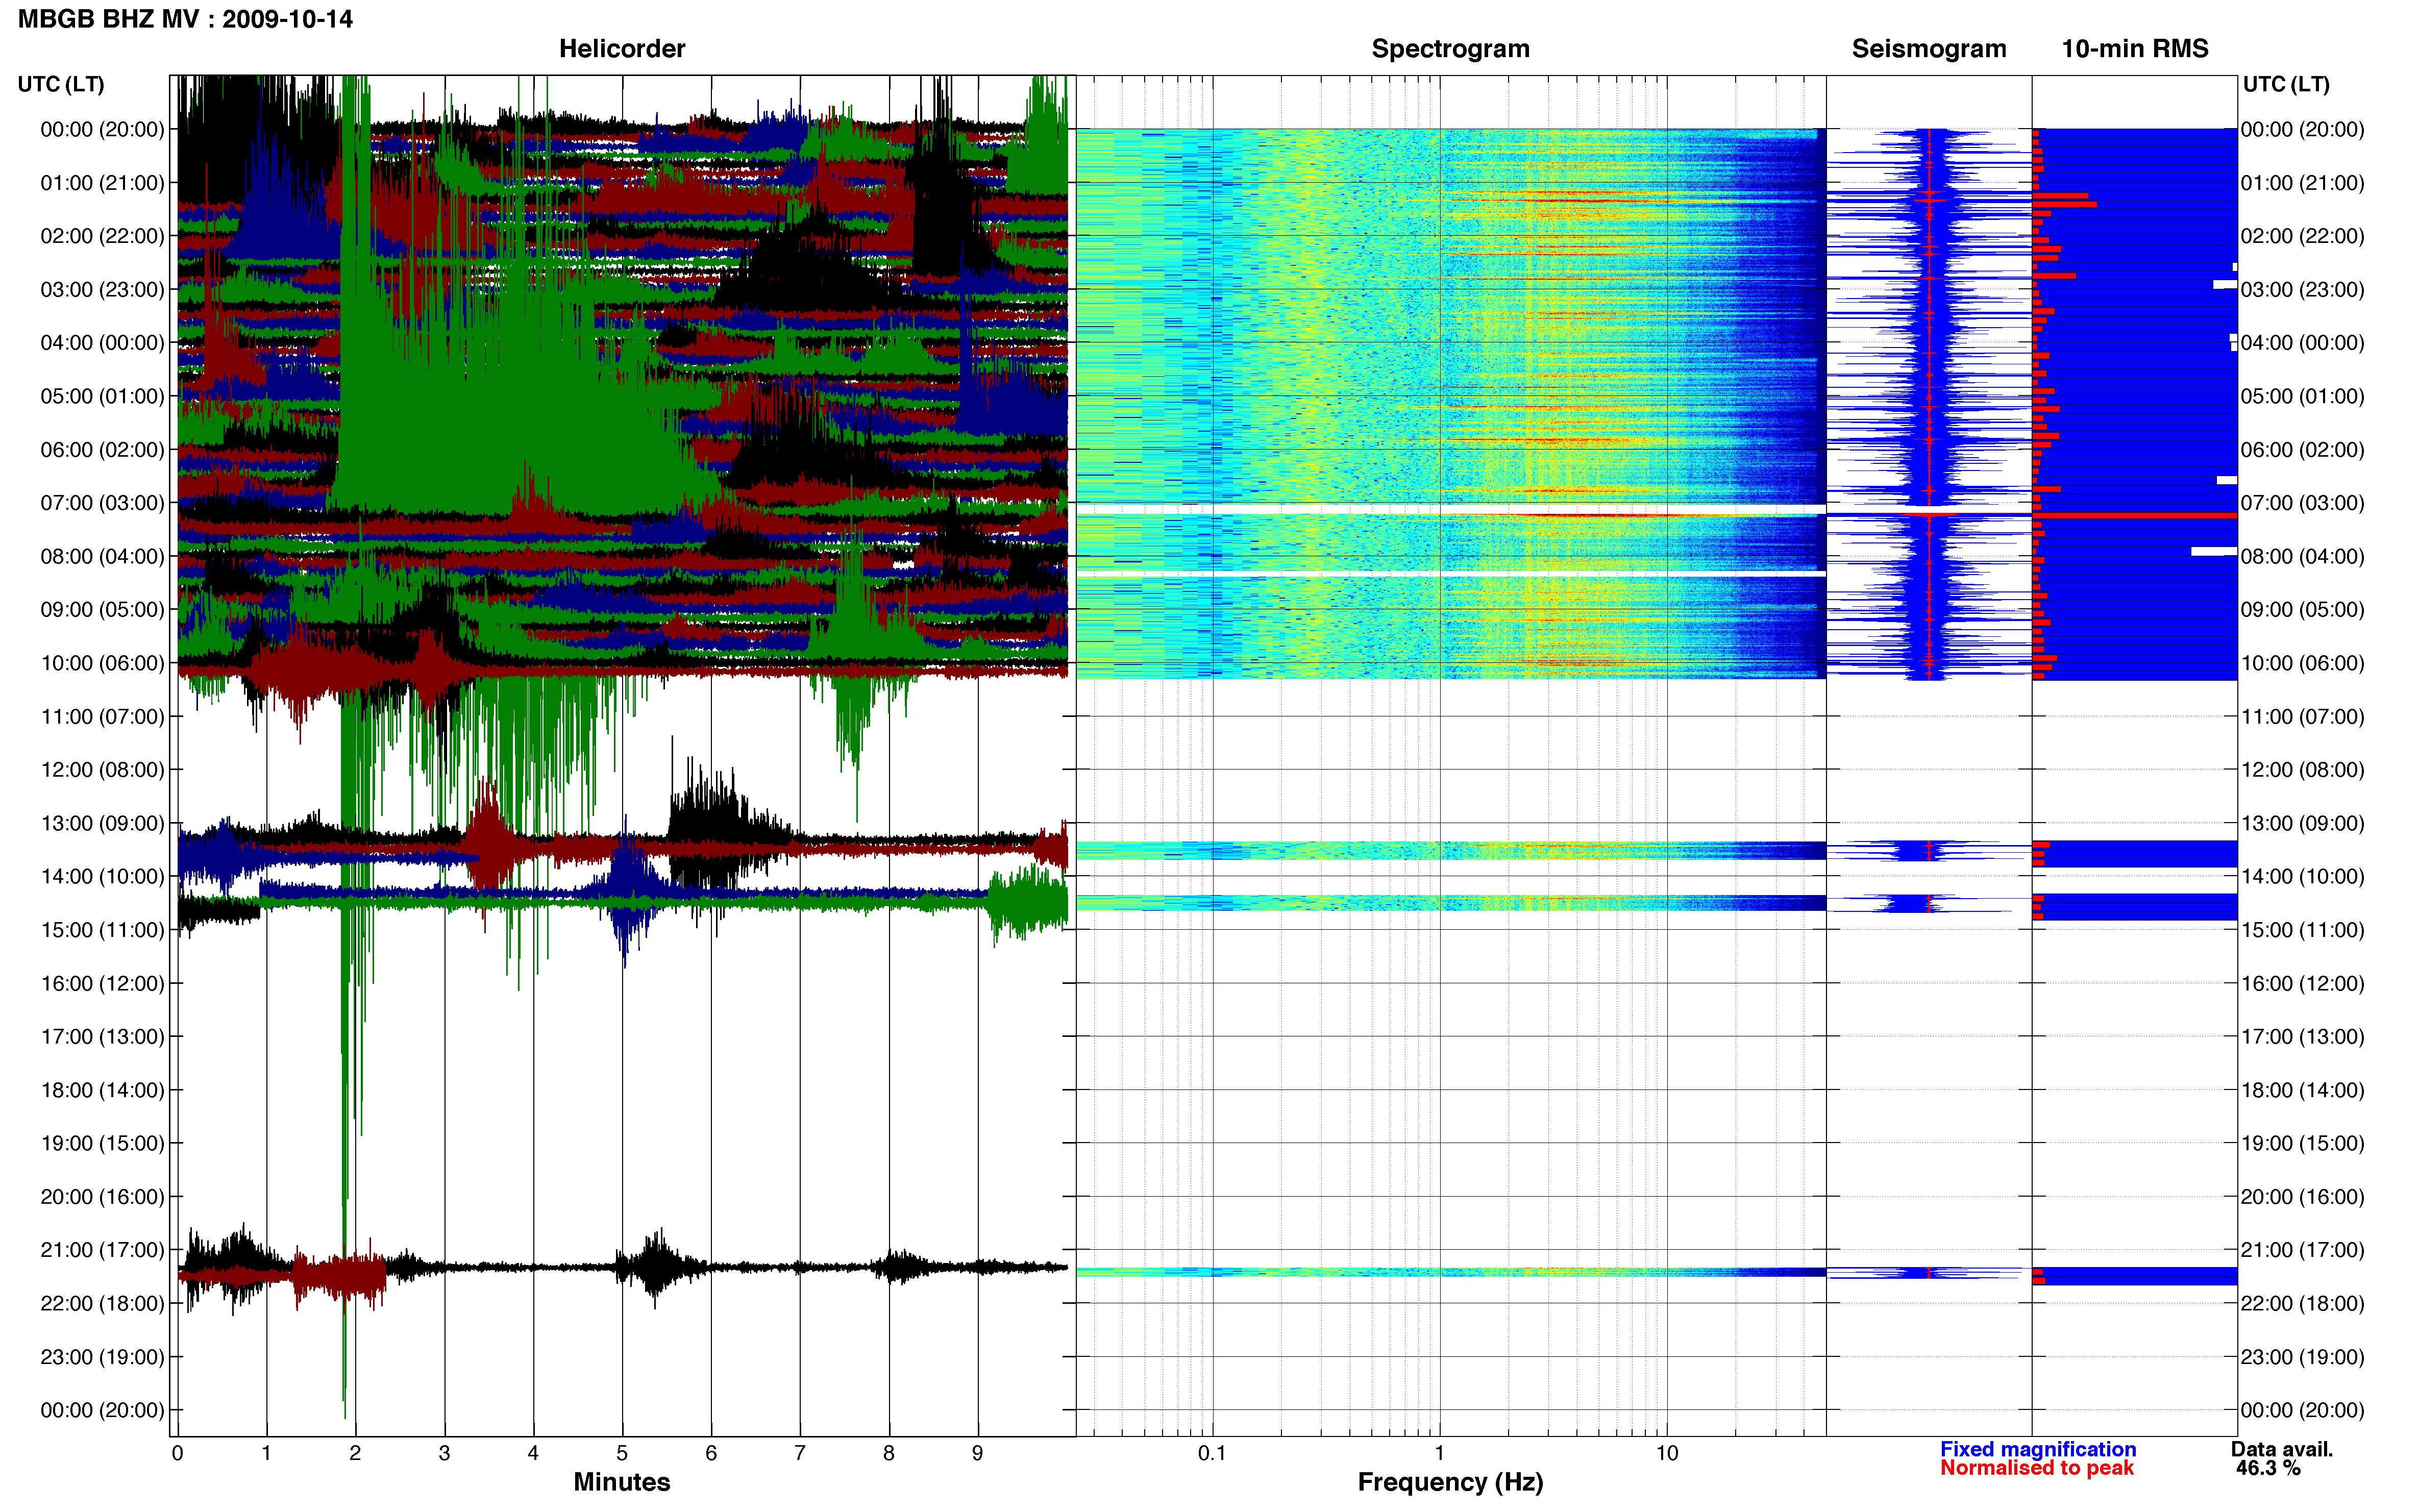Viewport: 2419px width, 1512px height.
Task: Click the red Normalised to peak legend text
Action: point(2037,1468)
